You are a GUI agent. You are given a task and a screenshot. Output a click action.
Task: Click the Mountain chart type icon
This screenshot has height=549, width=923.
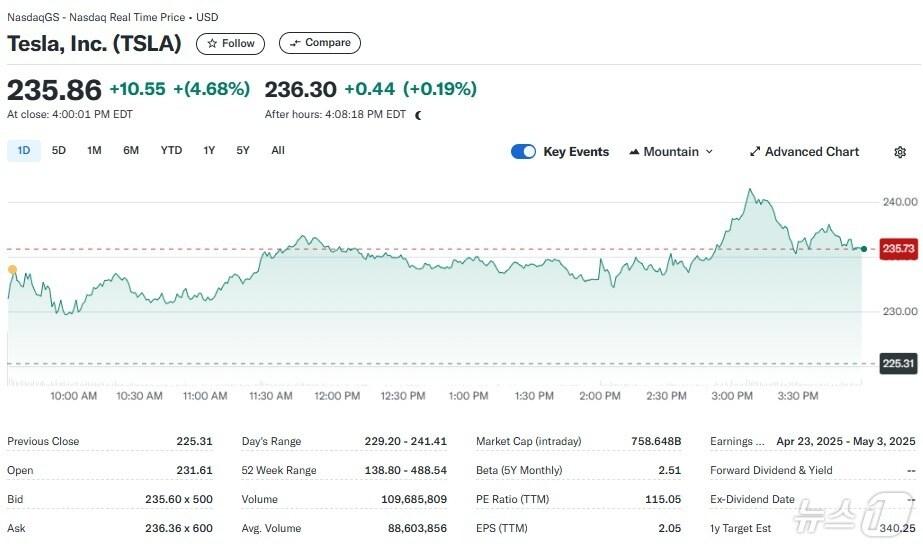tap(634, 152)
